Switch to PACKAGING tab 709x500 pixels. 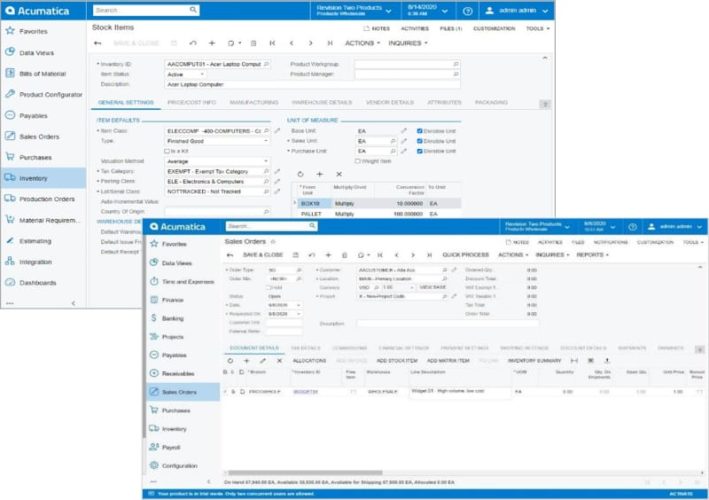[x=491, y=102]
